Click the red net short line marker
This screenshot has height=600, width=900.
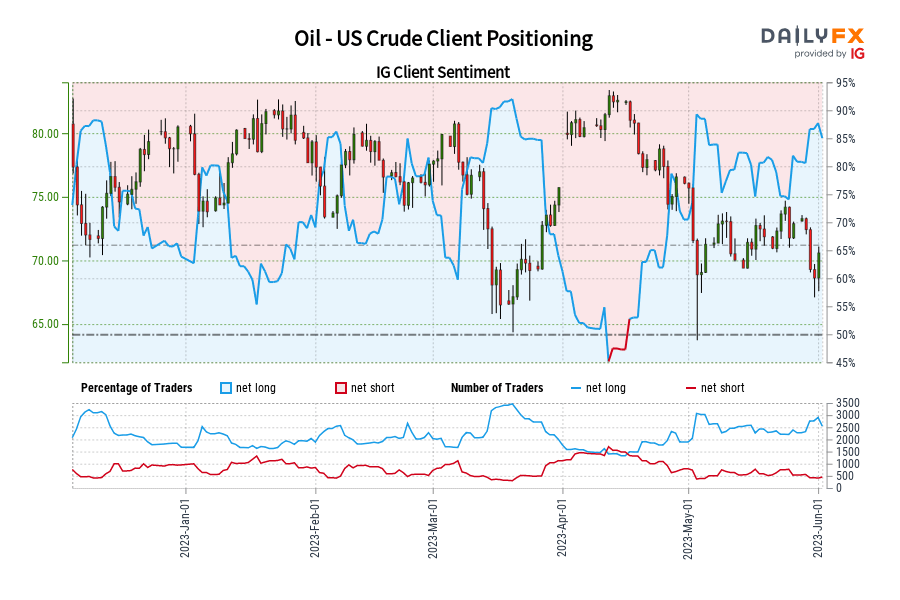click(689, 388)
